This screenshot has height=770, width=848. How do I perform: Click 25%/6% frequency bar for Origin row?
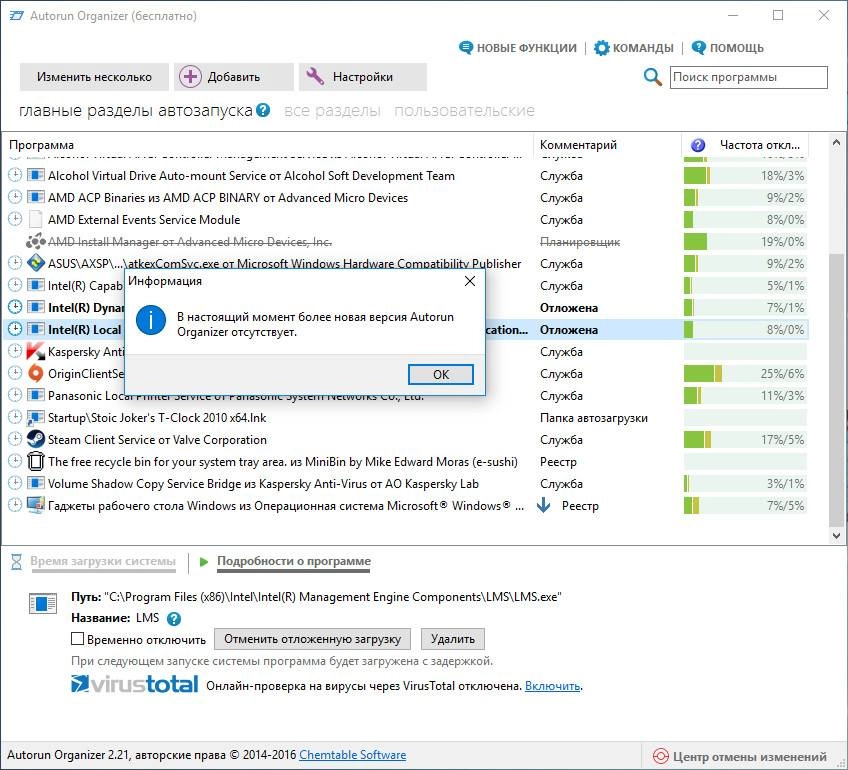(x=745, y=374)
